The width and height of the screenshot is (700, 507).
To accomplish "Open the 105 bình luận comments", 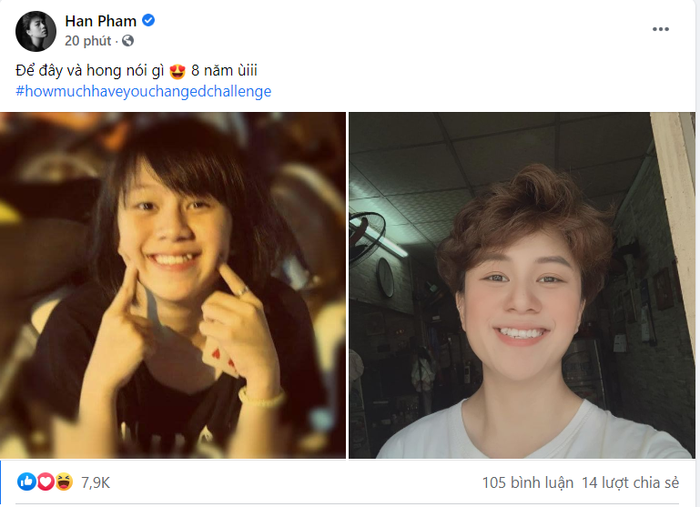I will (528, 482).
